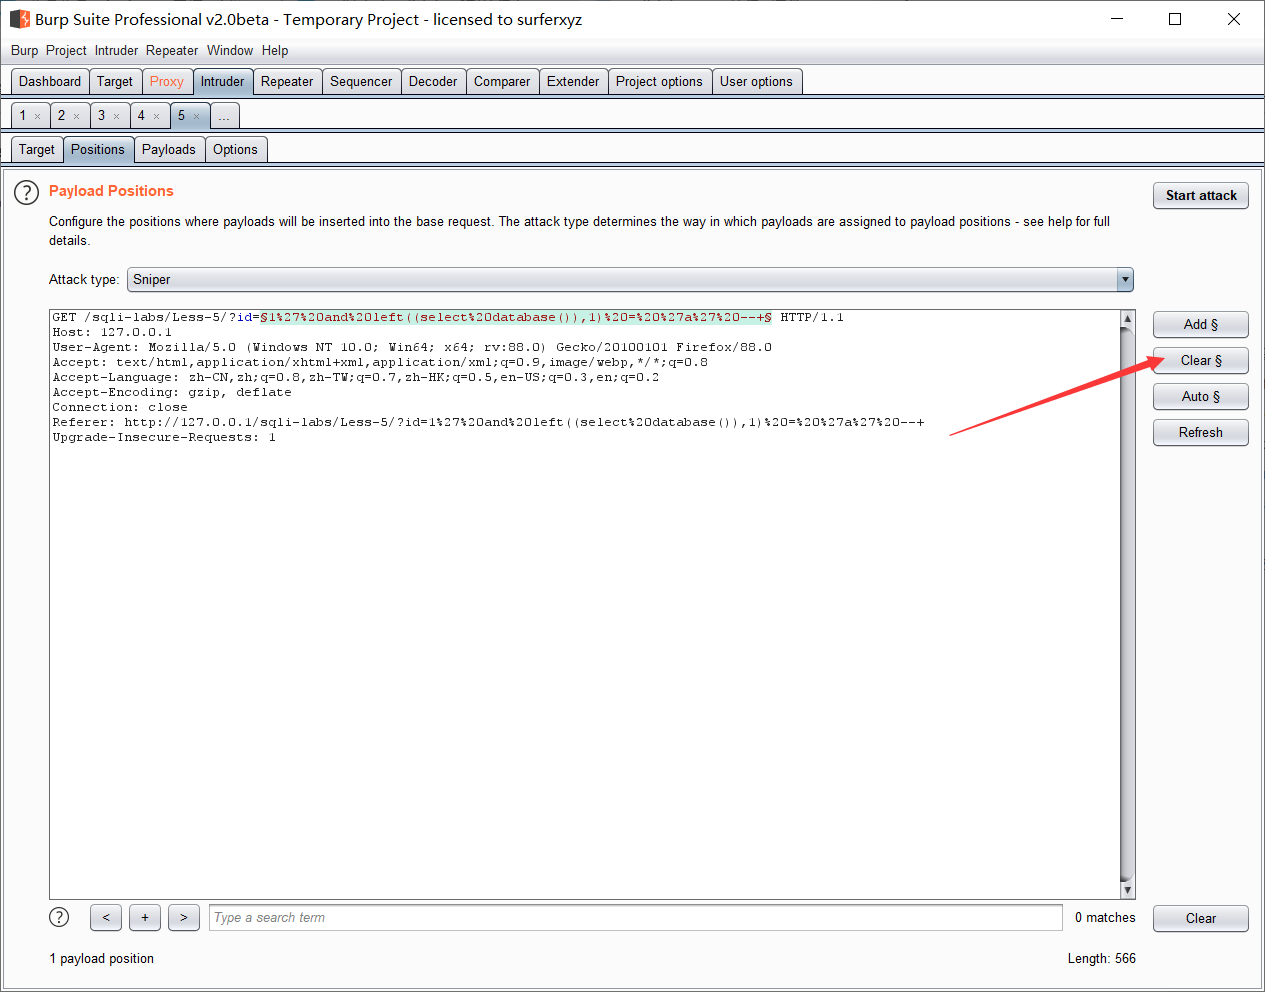Click the Accept-Encoding header line

(172, 392)
